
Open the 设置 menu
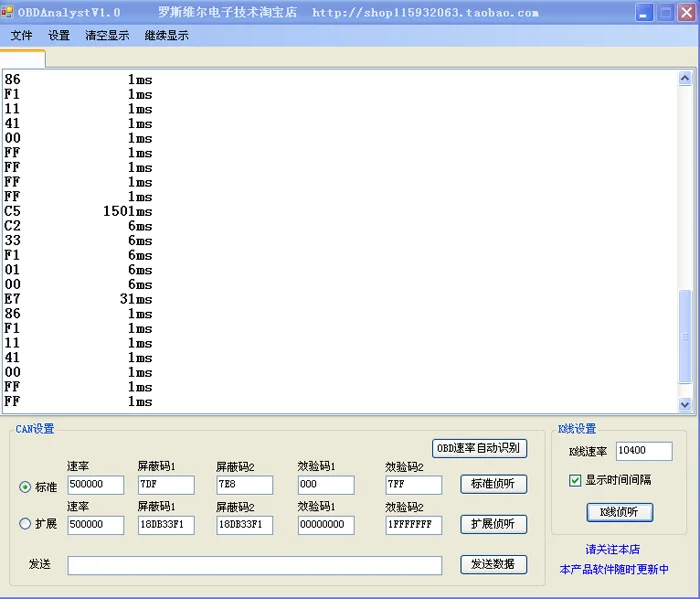[x=59, y=35]
